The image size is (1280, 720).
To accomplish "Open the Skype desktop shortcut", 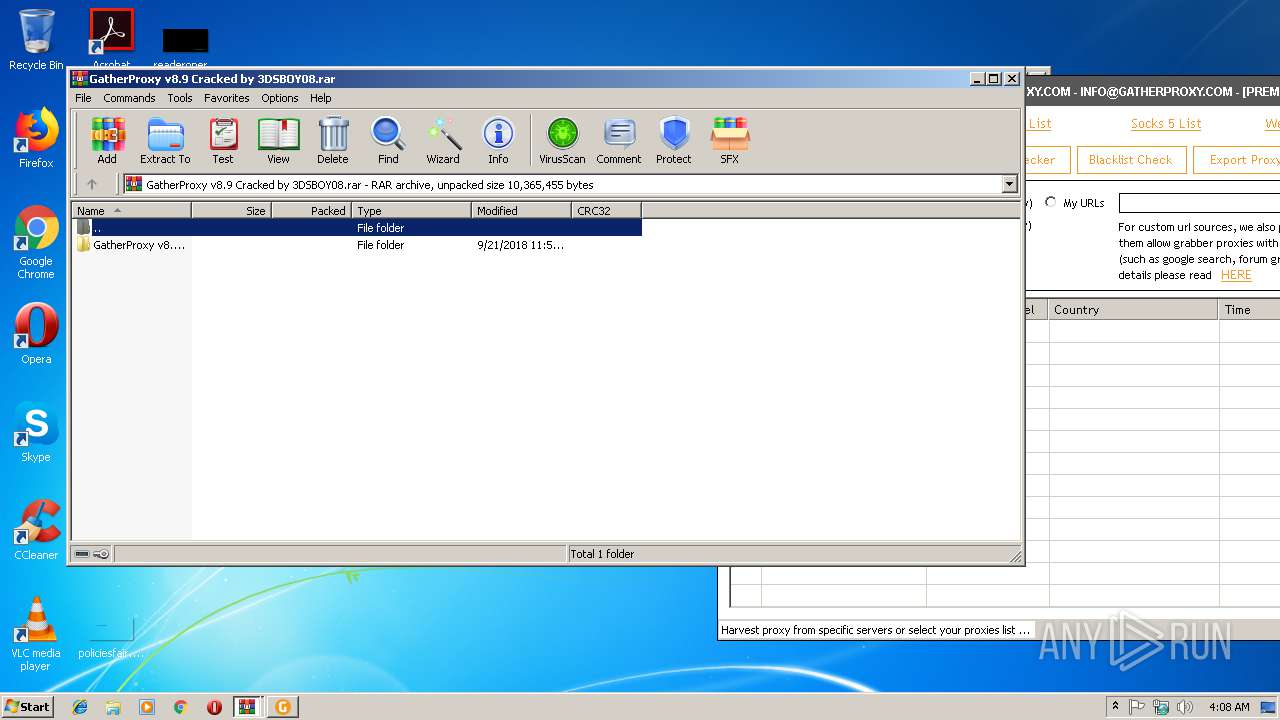I will [36, 432].
